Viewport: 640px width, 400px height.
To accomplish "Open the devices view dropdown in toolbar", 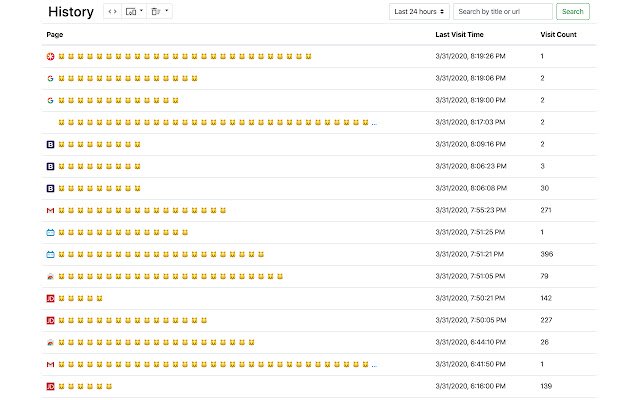I will 134,11.
